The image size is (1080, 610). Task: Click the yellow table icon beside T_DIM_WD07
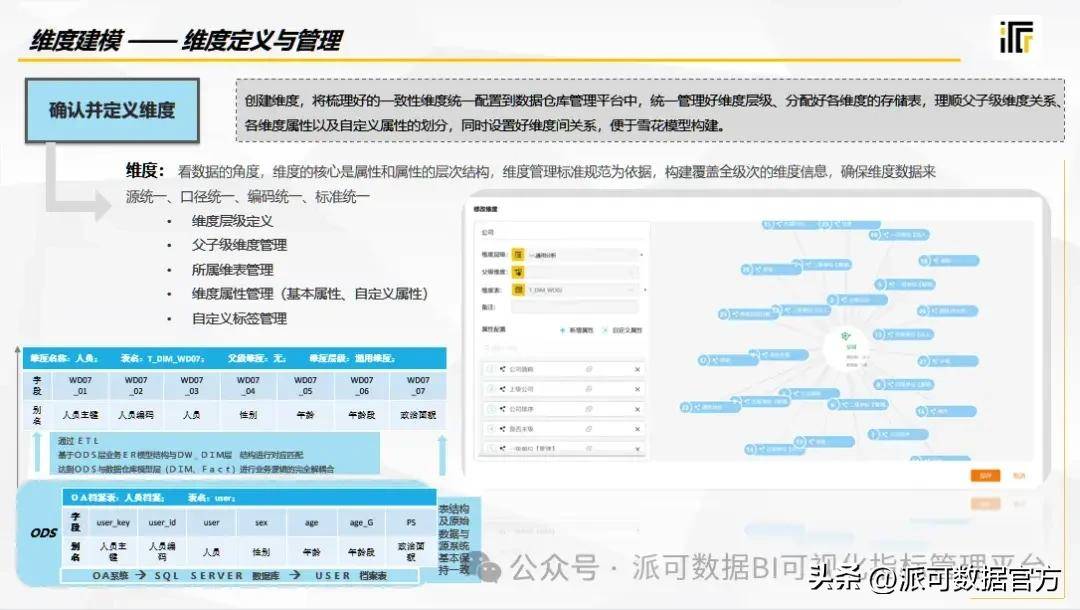pos(518,289)
